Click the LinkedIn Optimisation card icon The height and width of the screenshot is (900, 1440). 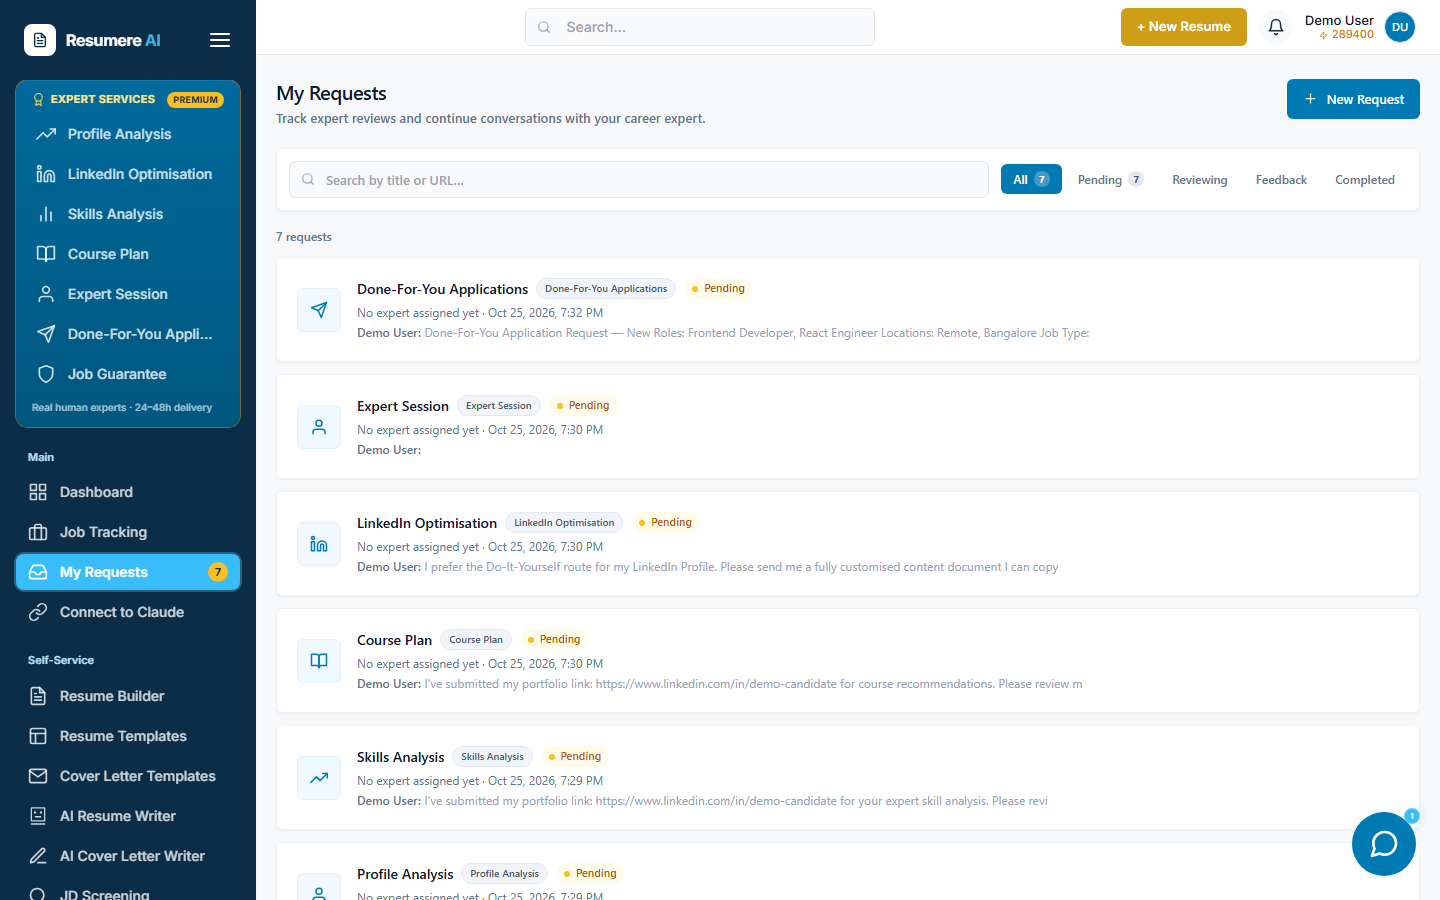[x=319, y=544]
